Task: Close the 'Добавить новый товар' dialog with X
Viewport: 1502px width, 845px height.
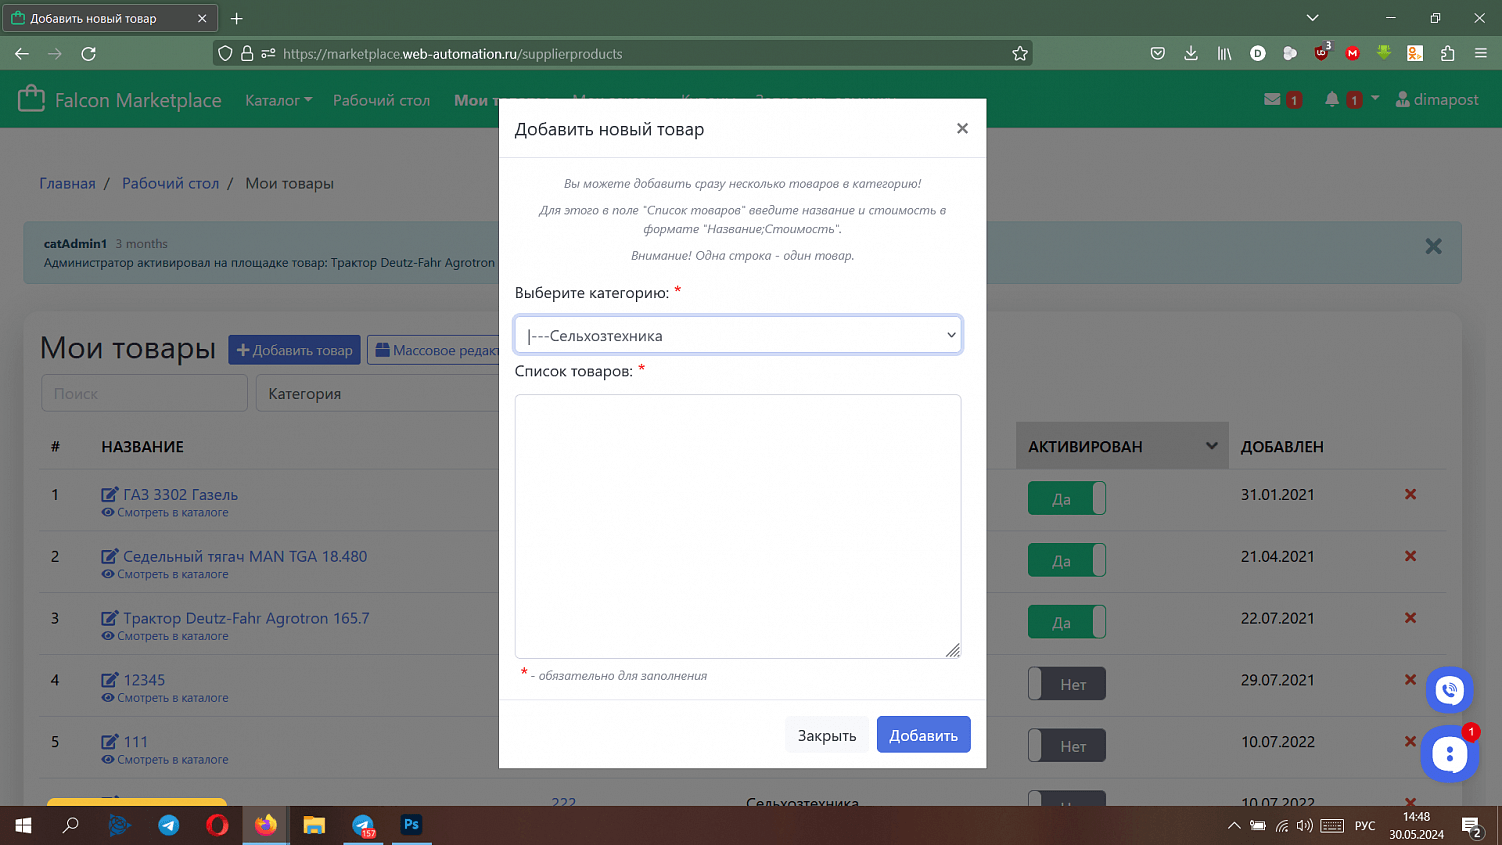Action: [x=962, y=128]
